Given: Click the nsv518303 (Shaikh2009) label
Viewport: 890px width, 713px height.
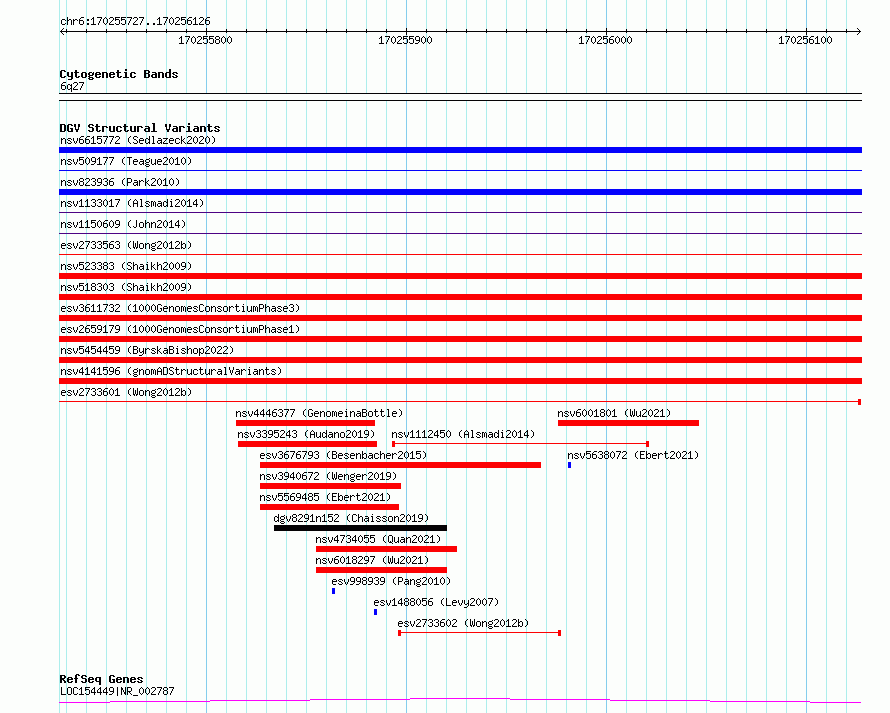Looking at the screenshot, I should point(126,287).
